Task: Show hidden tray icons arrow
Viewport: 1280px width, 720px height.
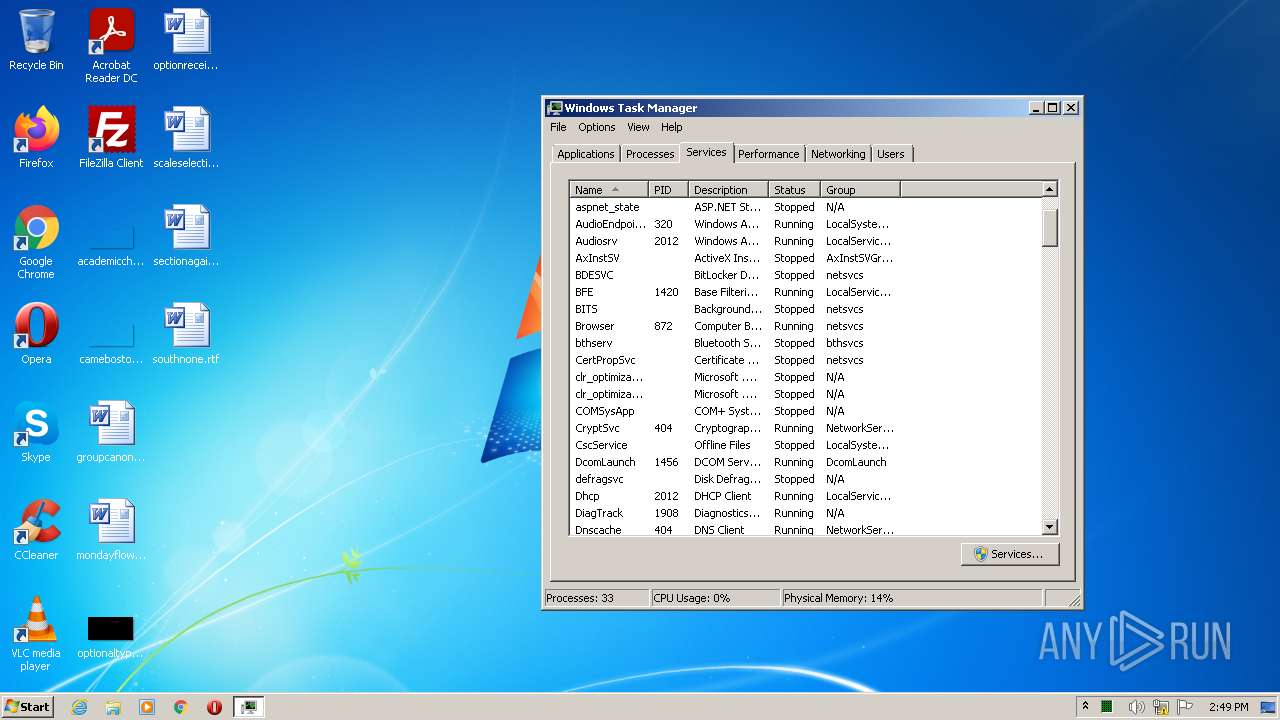Action: tap(1086, 707)
